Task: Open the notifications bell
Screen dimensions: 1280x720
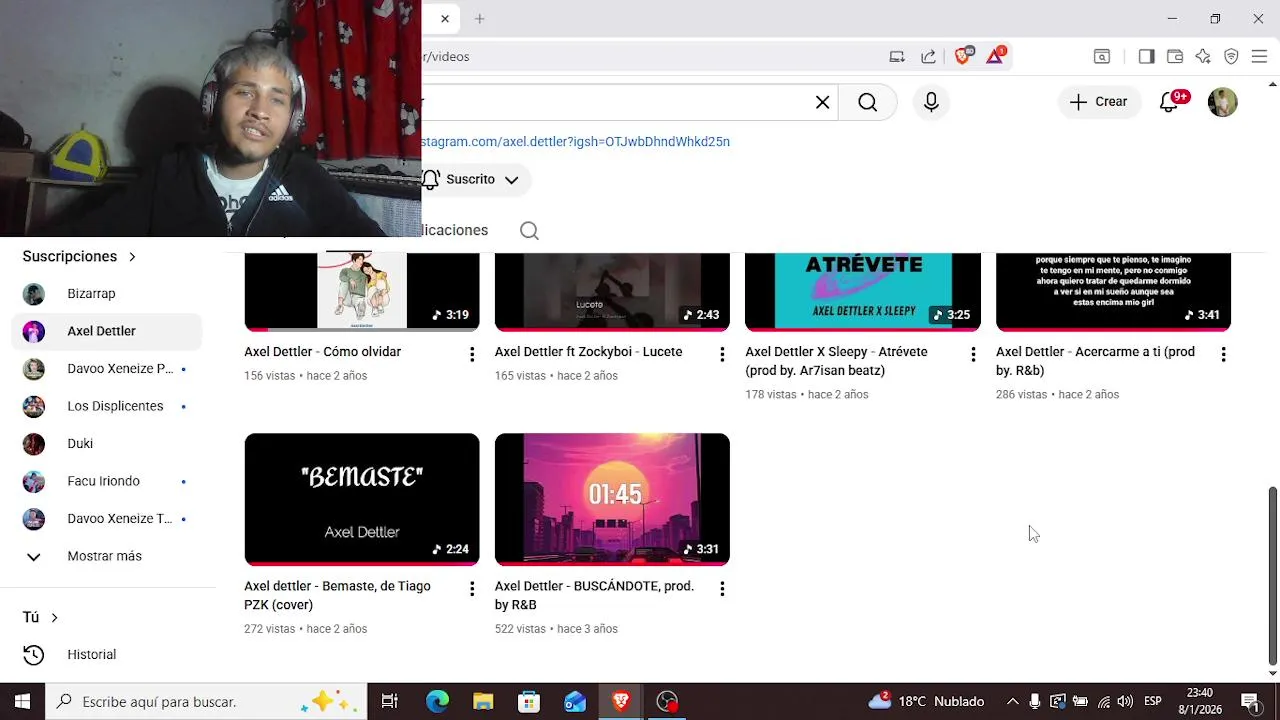Action: pyautogui.click(x=1169, y=102)
